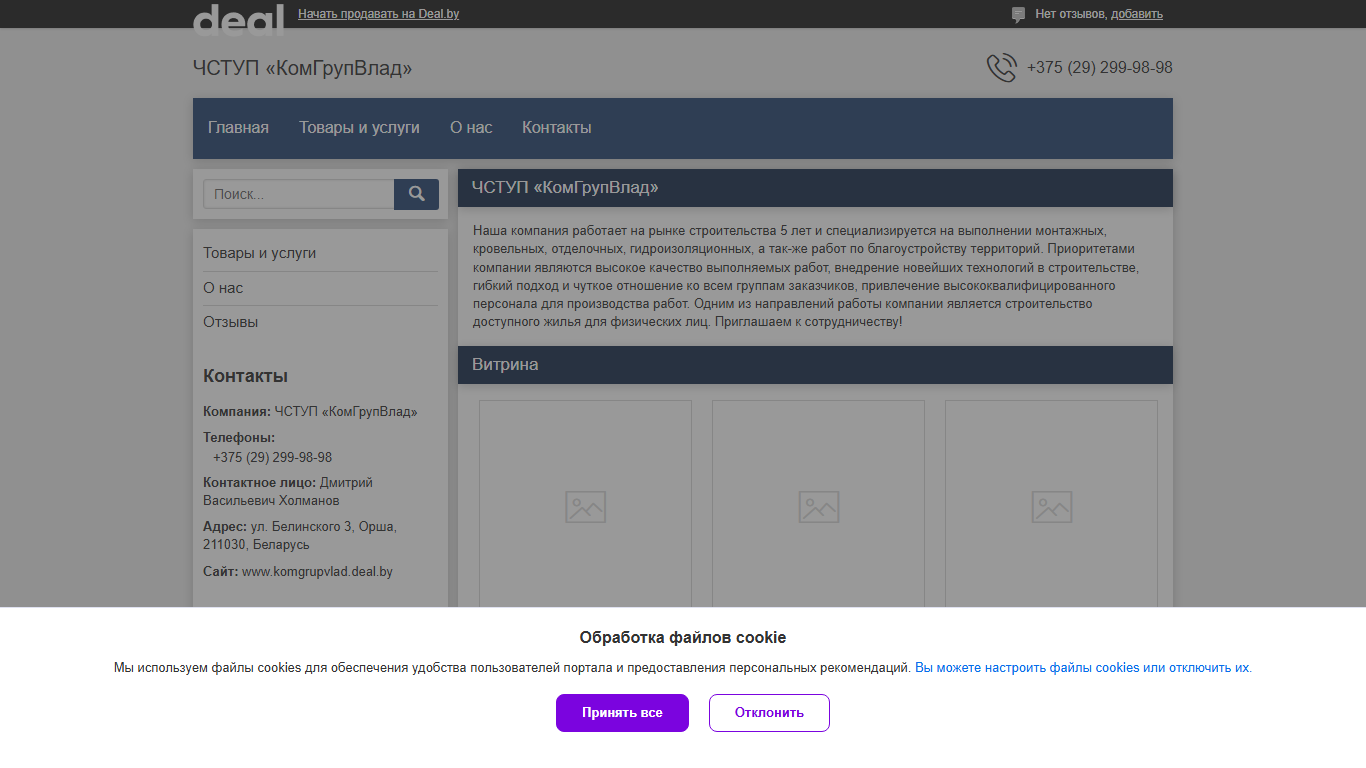Open the first showcase placeholder image
1366x768 pixels.
[x=585, y=507]
